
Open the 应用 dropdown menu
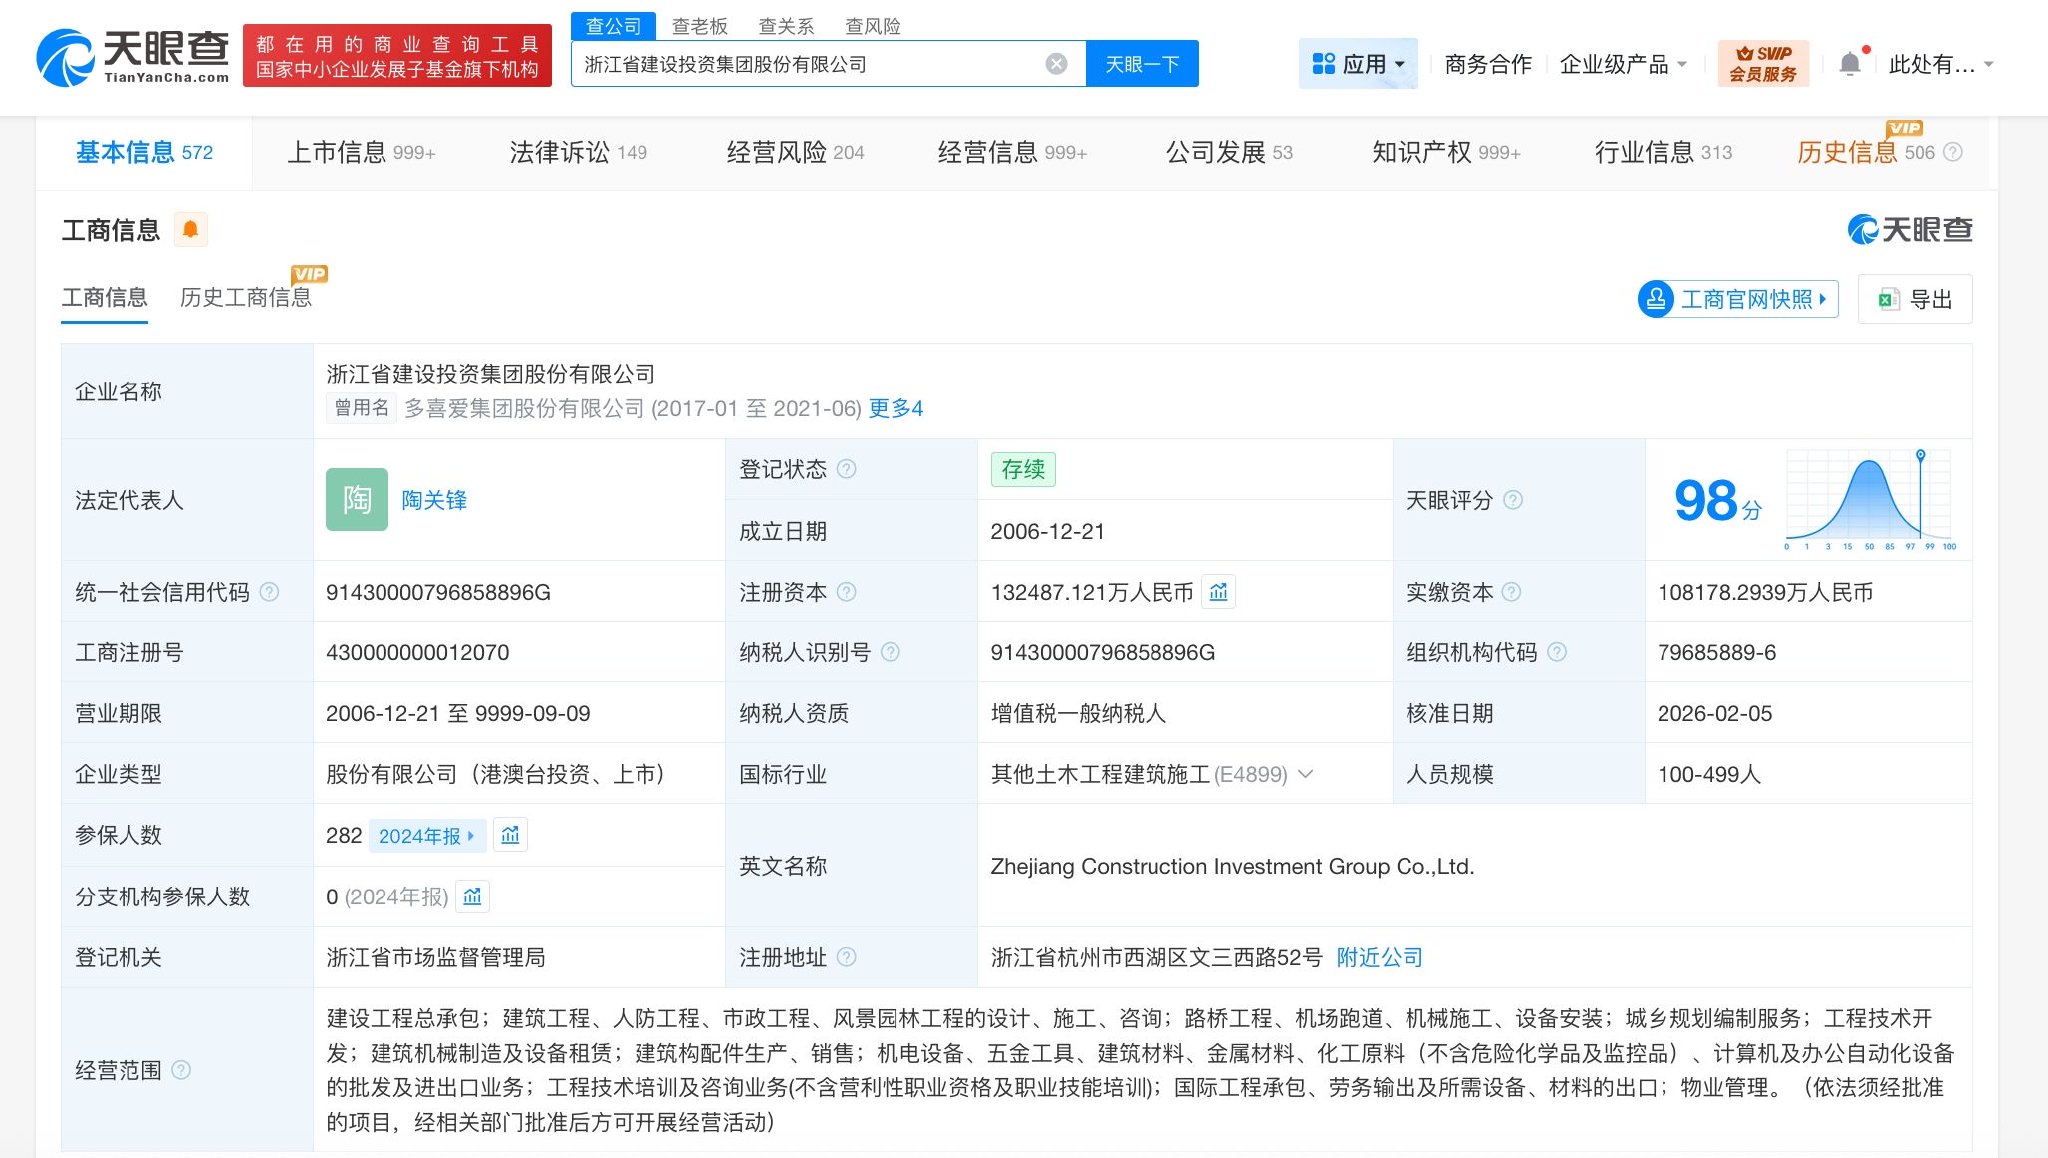1358,64
